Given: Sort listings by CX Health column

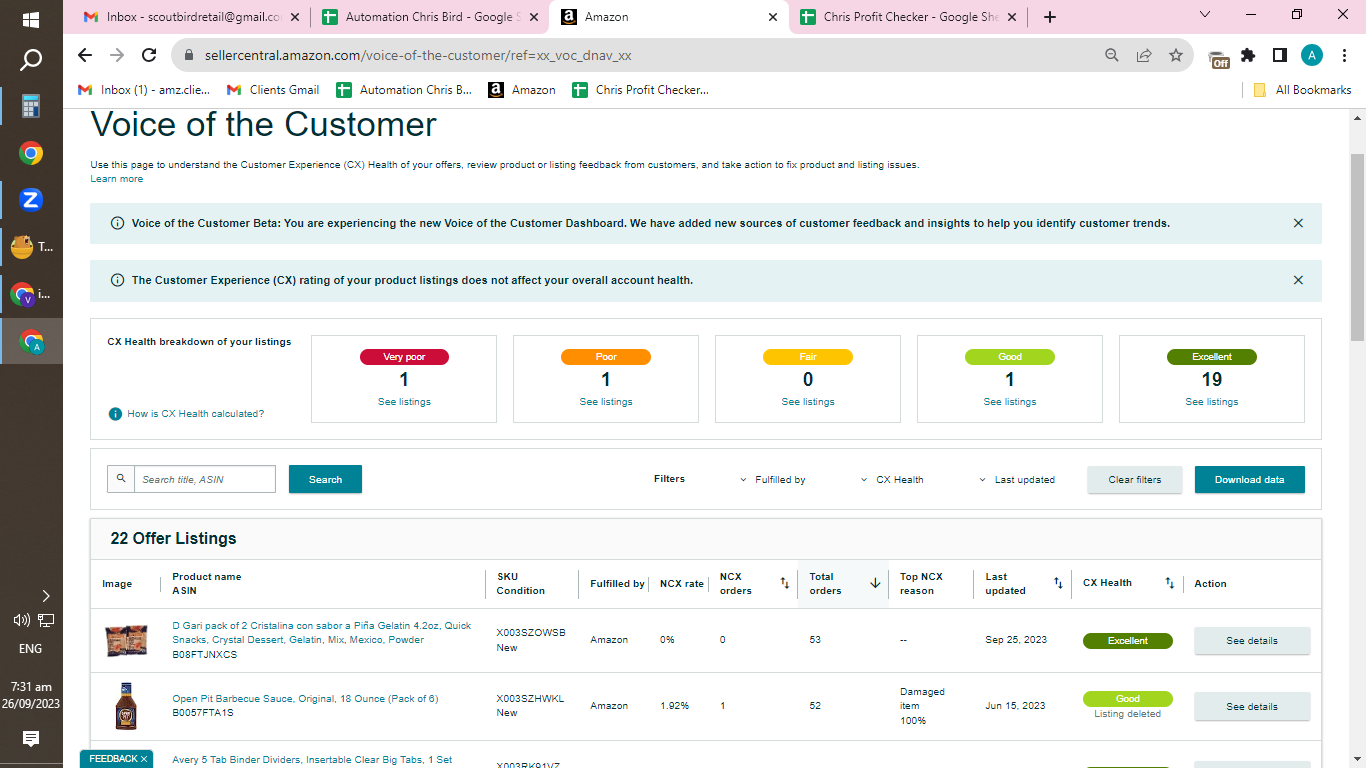Looking at the screenshot, I should [1169, 583].
